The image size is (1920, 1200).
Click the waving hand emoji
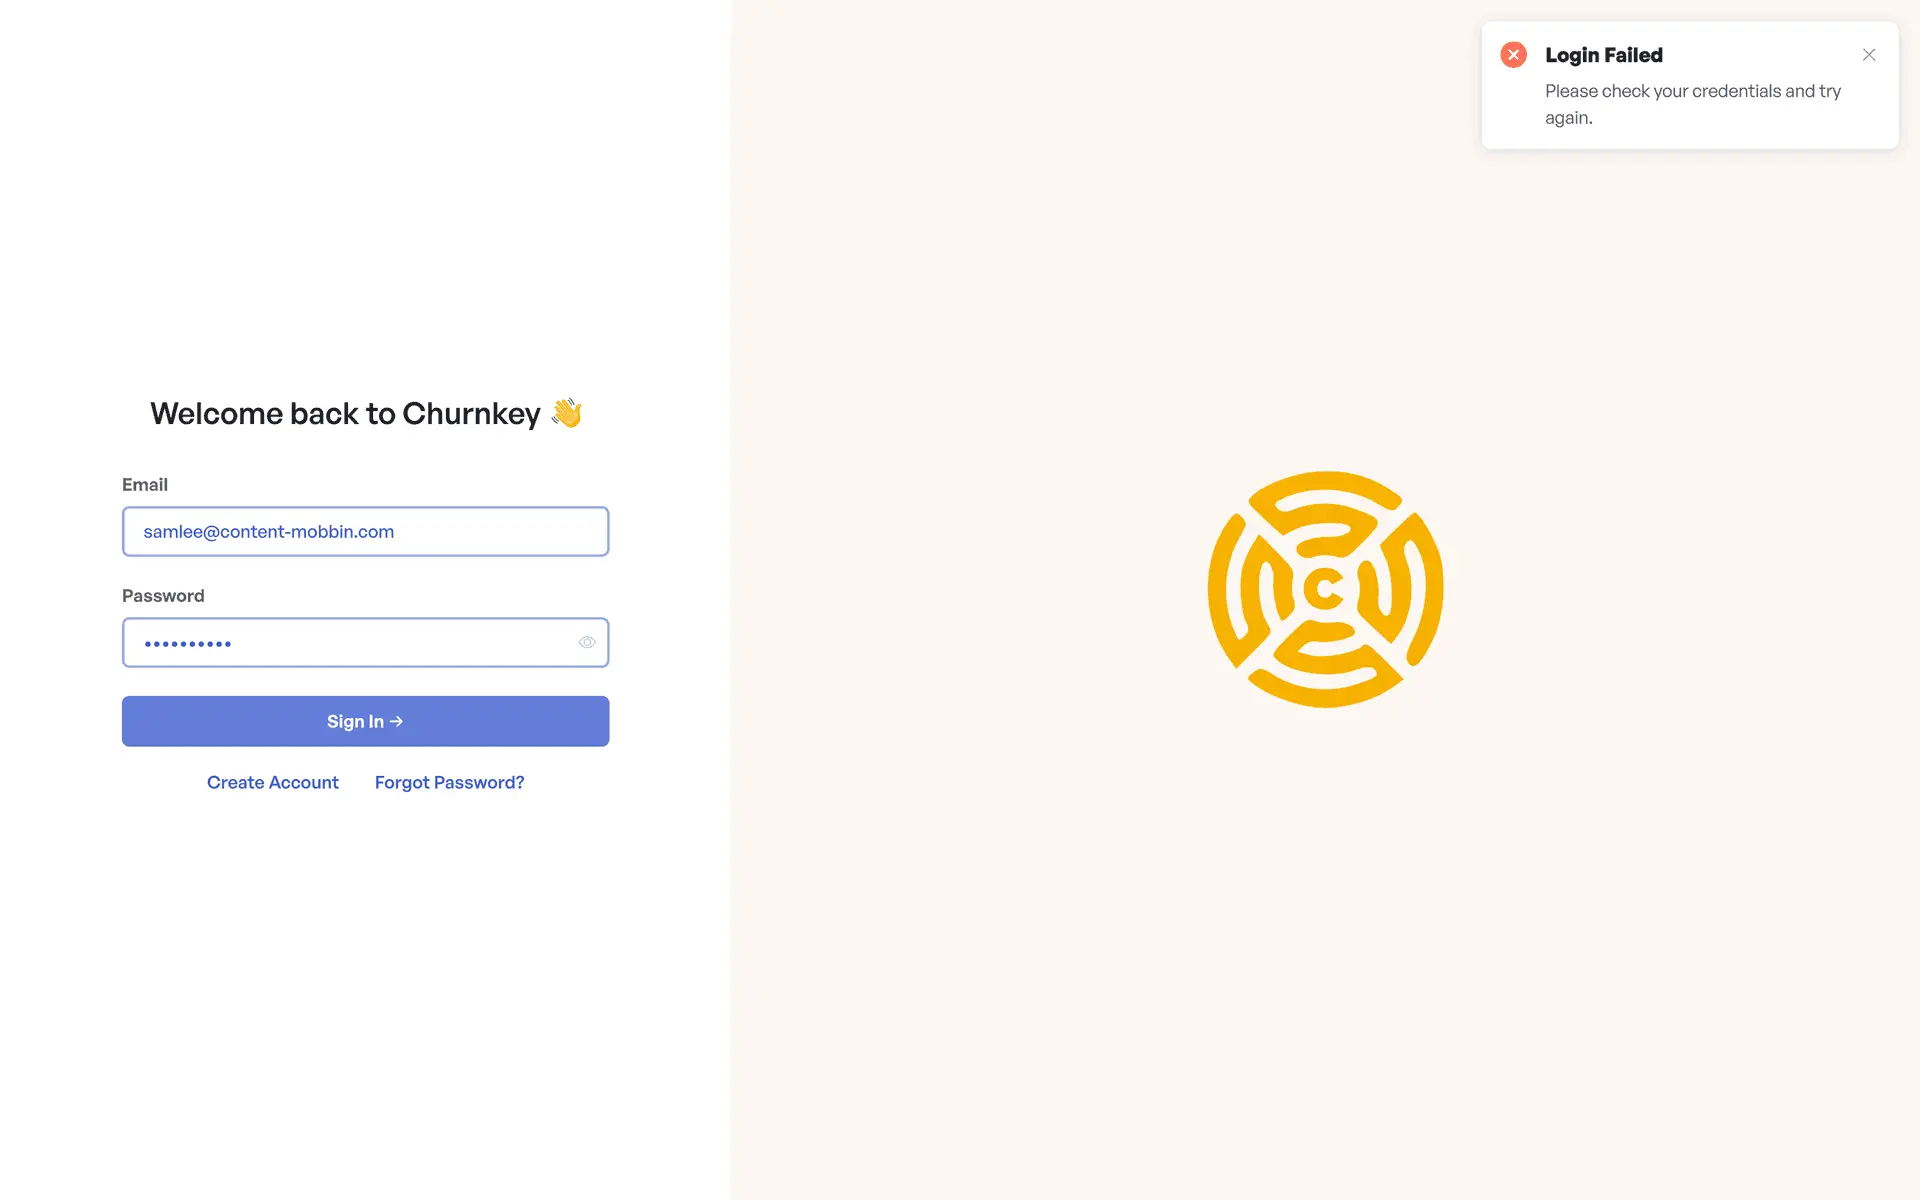pos(567,413)
